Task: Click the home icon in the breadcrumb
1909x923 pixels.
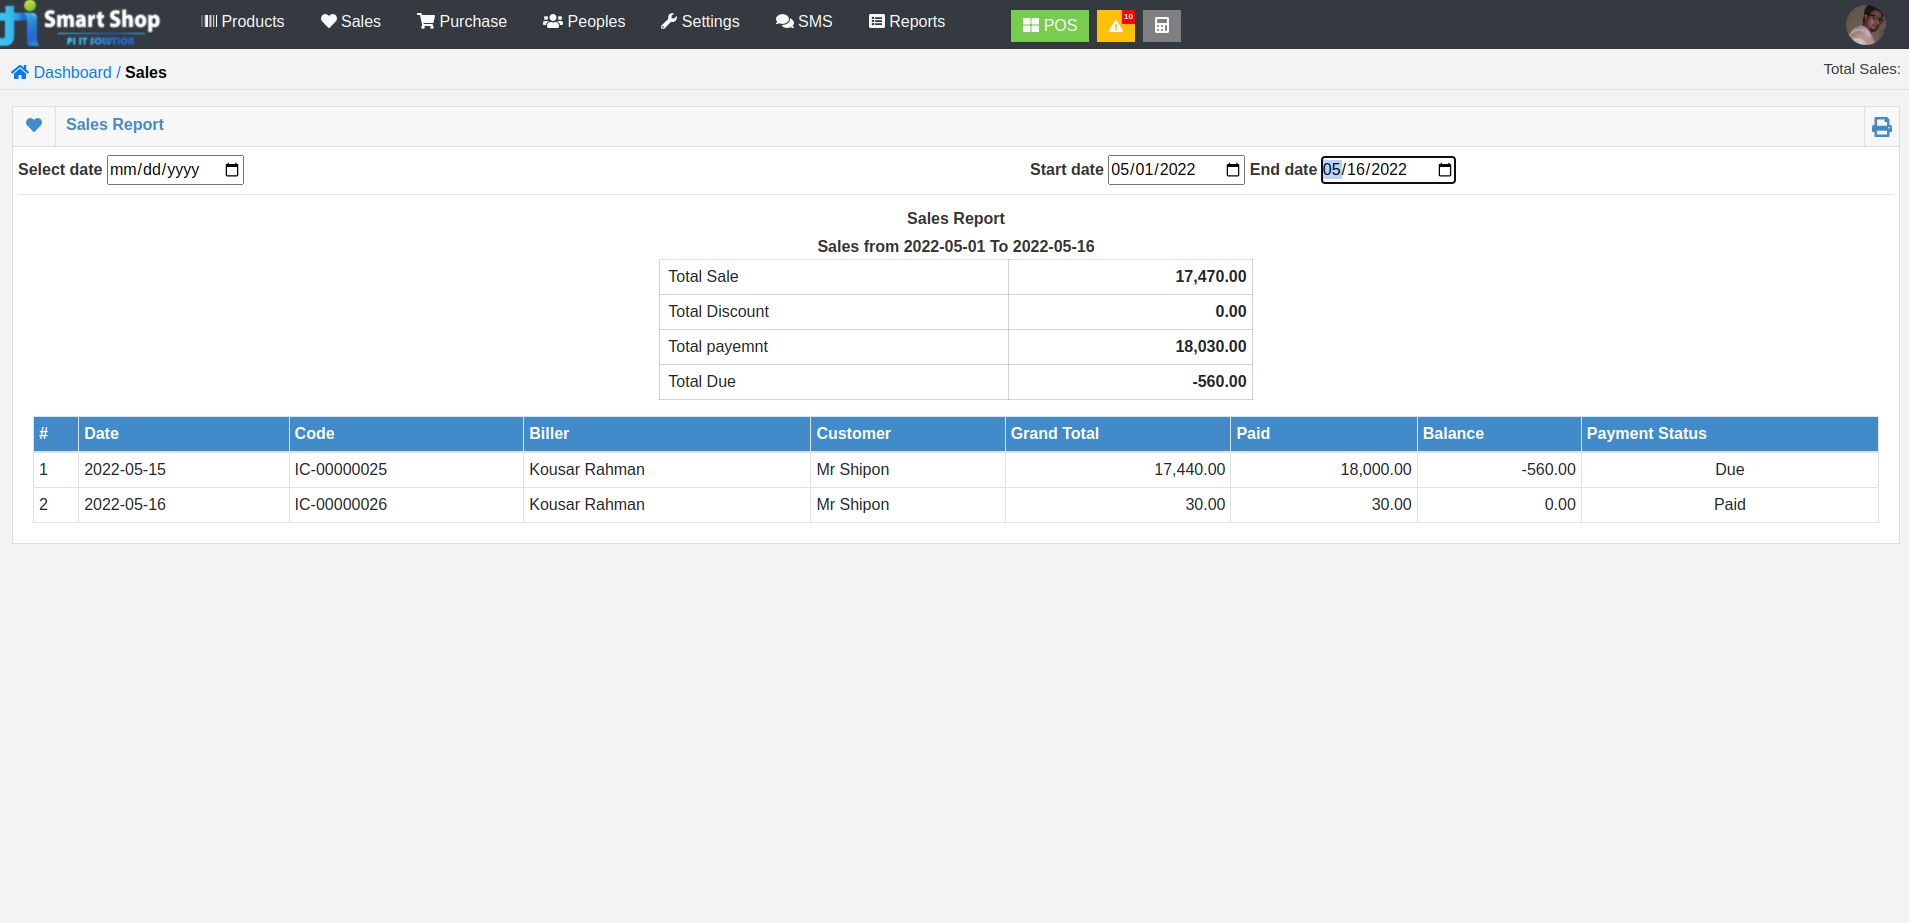Action: click(19, 71)
